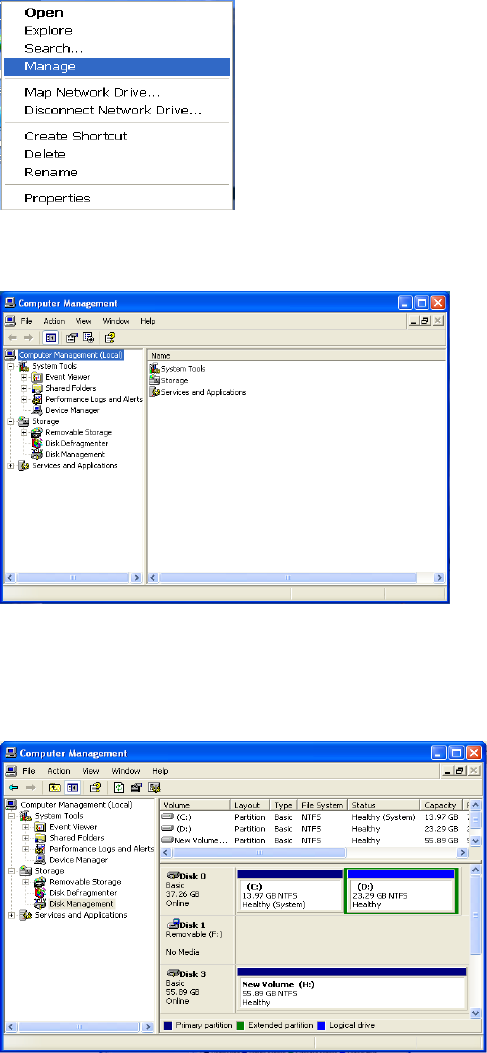
Task: Select the Storage icon in the Name list pane
Action: point(154,380)
